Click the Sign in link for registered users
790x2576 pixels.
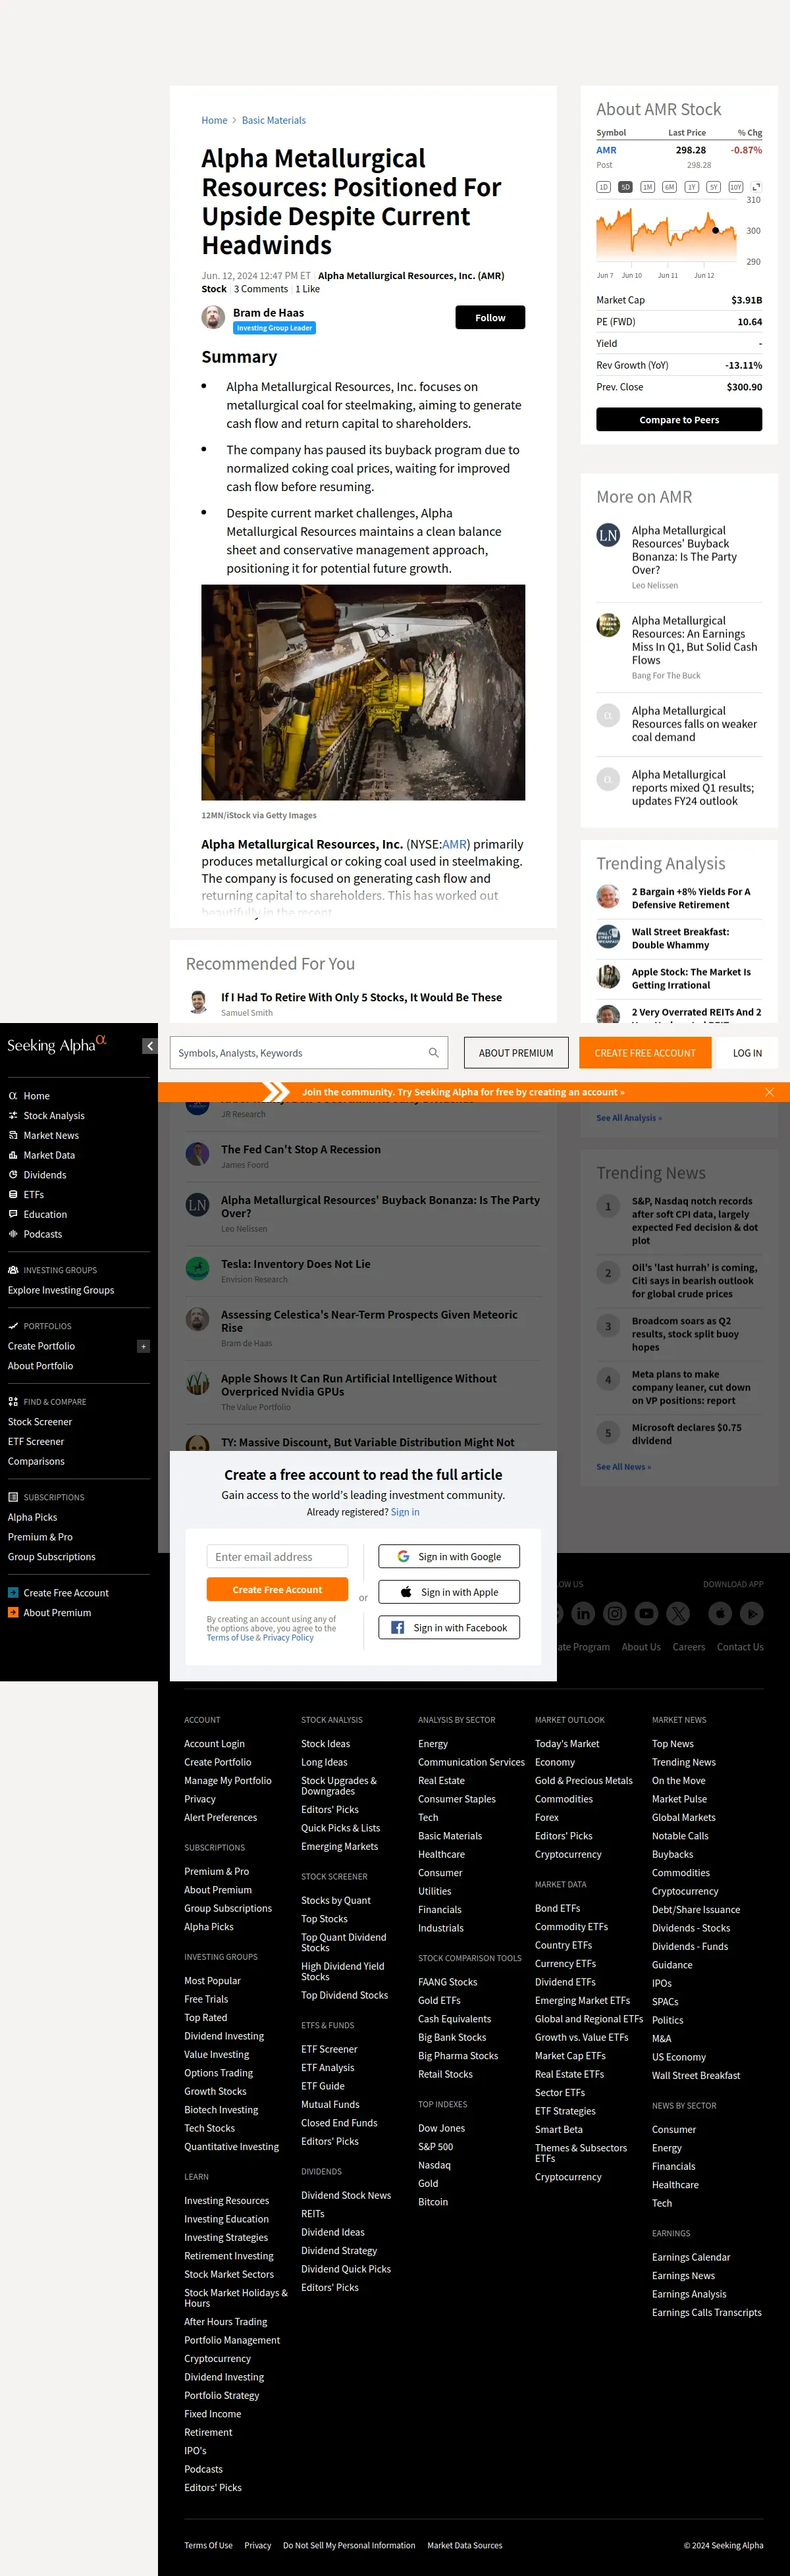pyautogui.click(x=405, y=1512)
